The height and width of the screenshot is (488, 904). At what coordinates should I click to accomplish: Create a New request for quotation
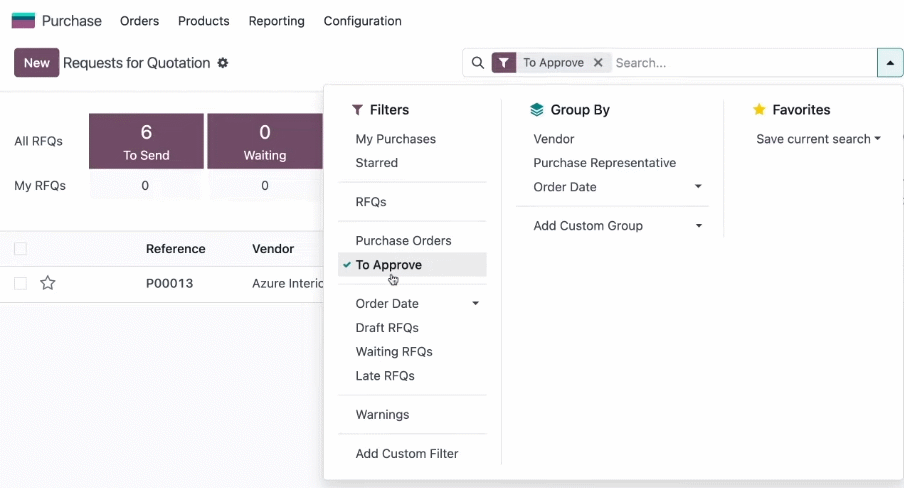[x=37, y=63]
